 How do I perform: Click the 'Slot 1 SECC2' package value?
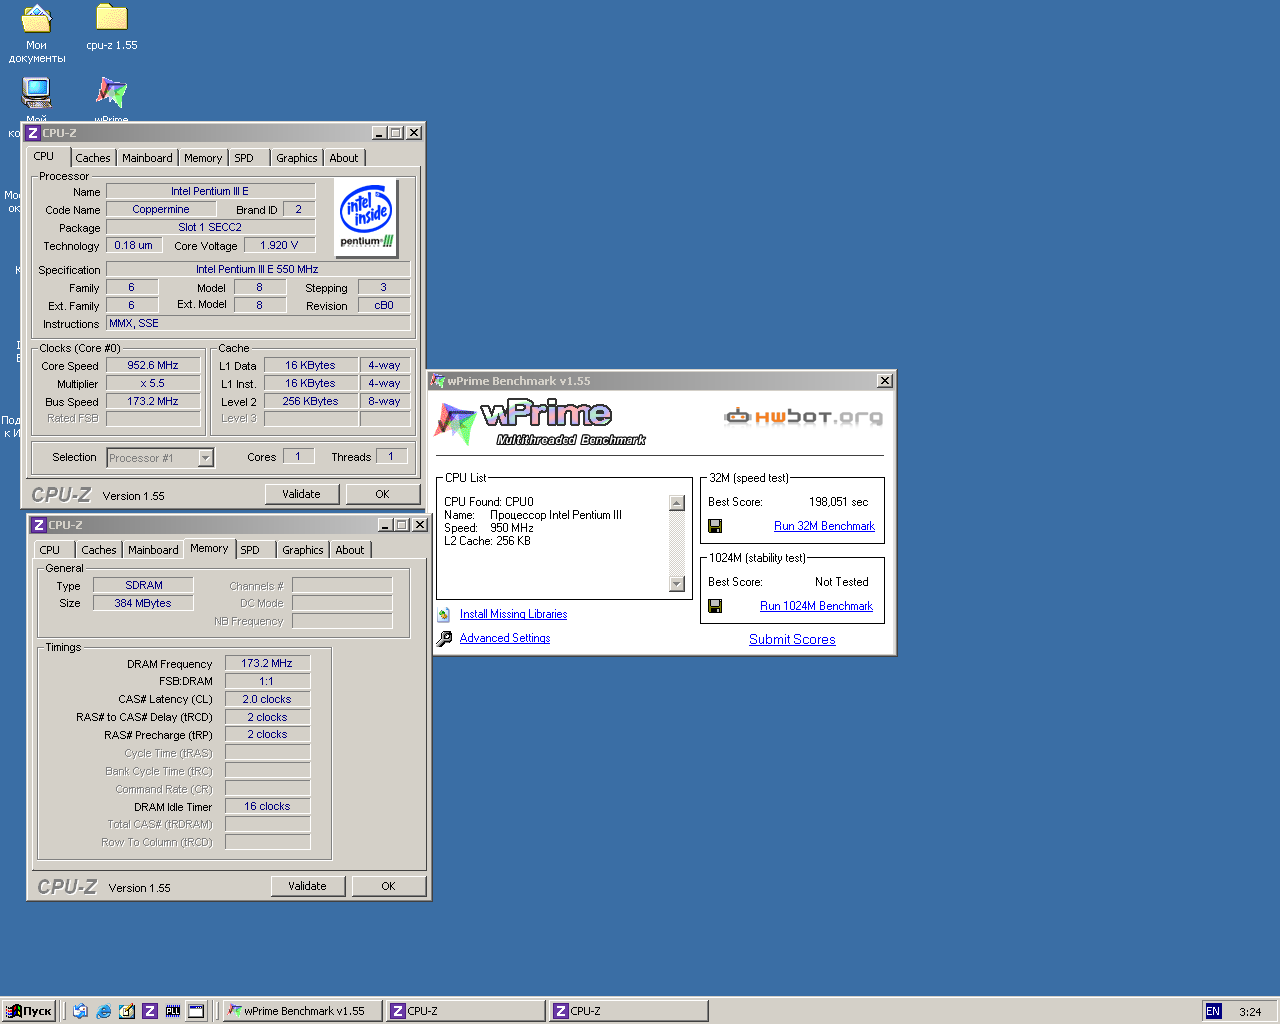tap(210, 227)
